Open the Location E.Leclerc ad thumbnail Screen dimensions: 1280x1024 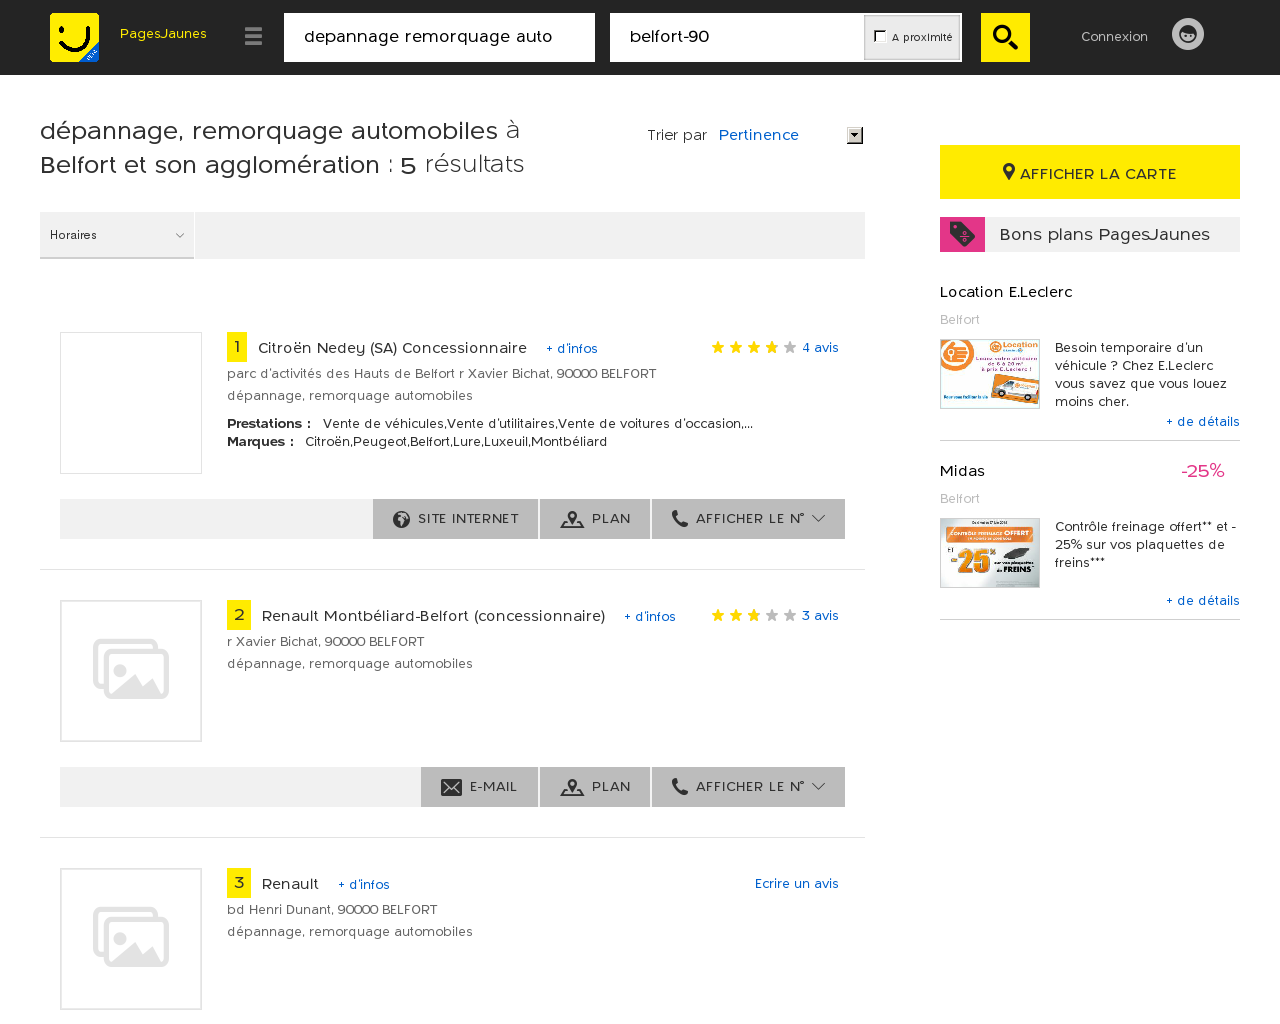(990, 374)
